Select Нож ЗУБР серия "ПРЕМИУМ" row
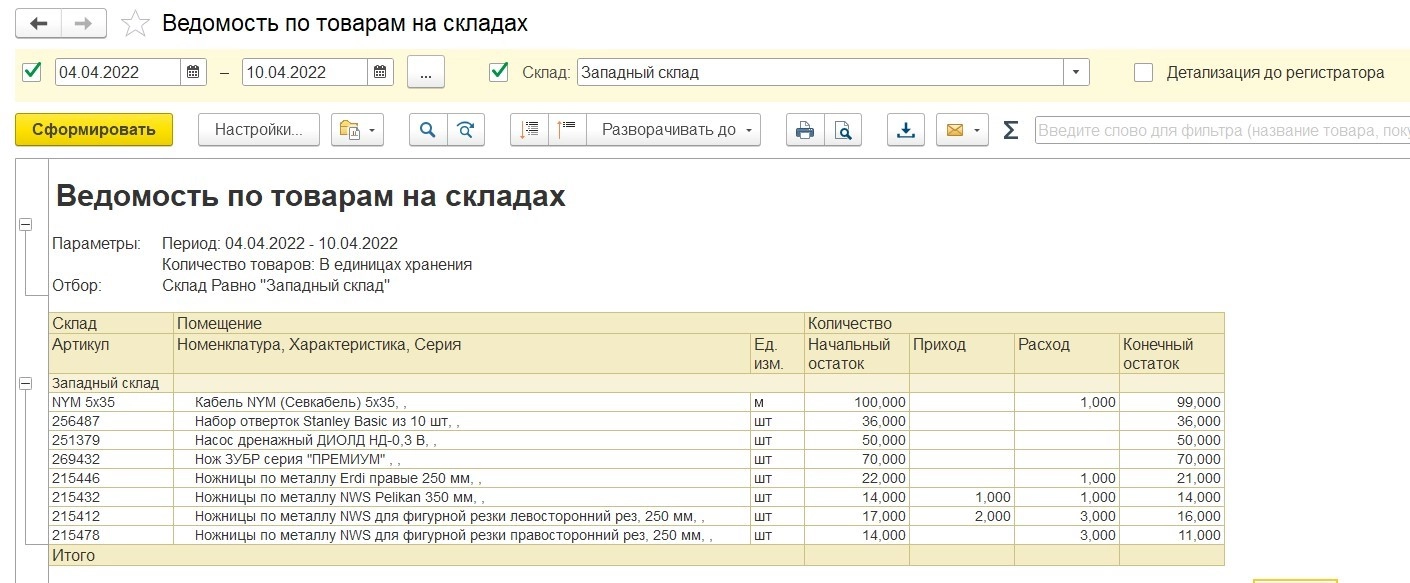This screenshot has height=583, width=1410. pos(636,459)
